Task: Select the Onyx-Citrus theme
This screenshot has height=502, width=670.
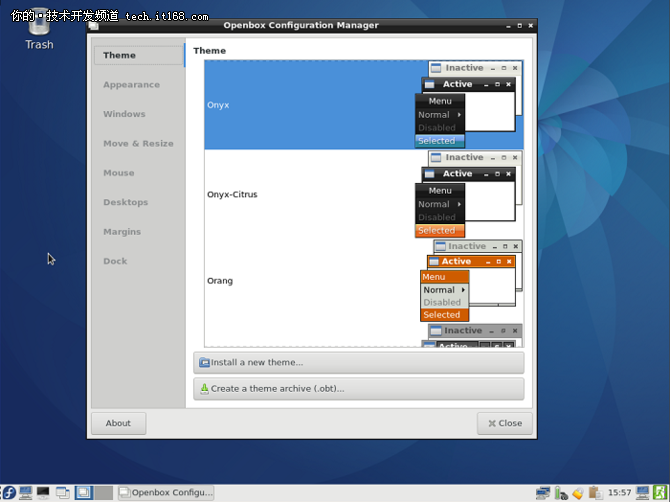Action: (364, 194)
